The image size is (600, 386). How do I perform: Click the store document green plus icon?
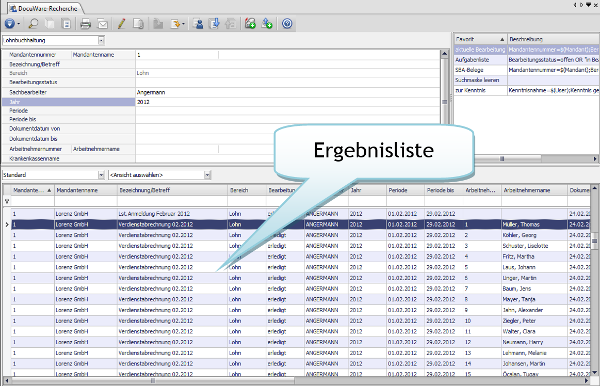(x=250, y=24)
